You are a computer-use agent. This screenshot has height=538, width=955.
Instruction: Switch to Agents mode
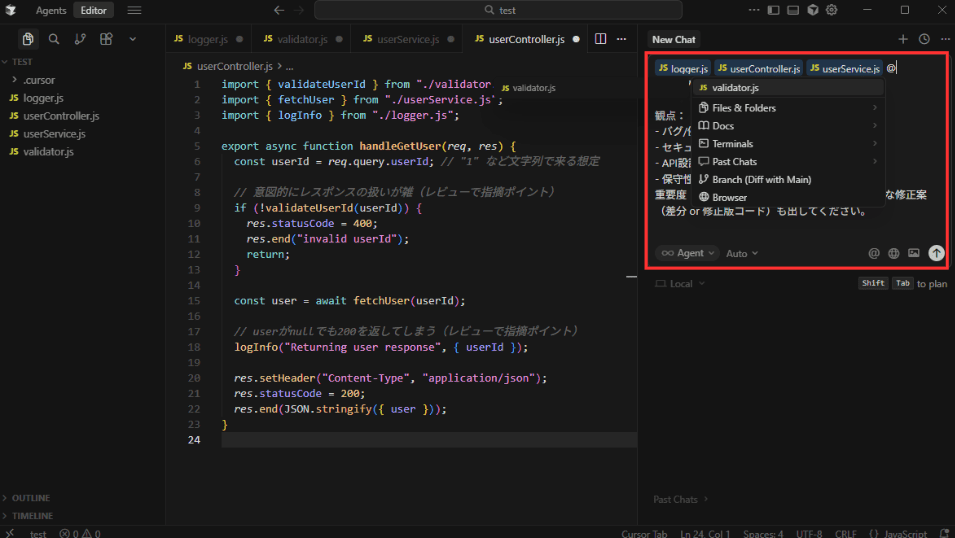[x=51, y=10]
